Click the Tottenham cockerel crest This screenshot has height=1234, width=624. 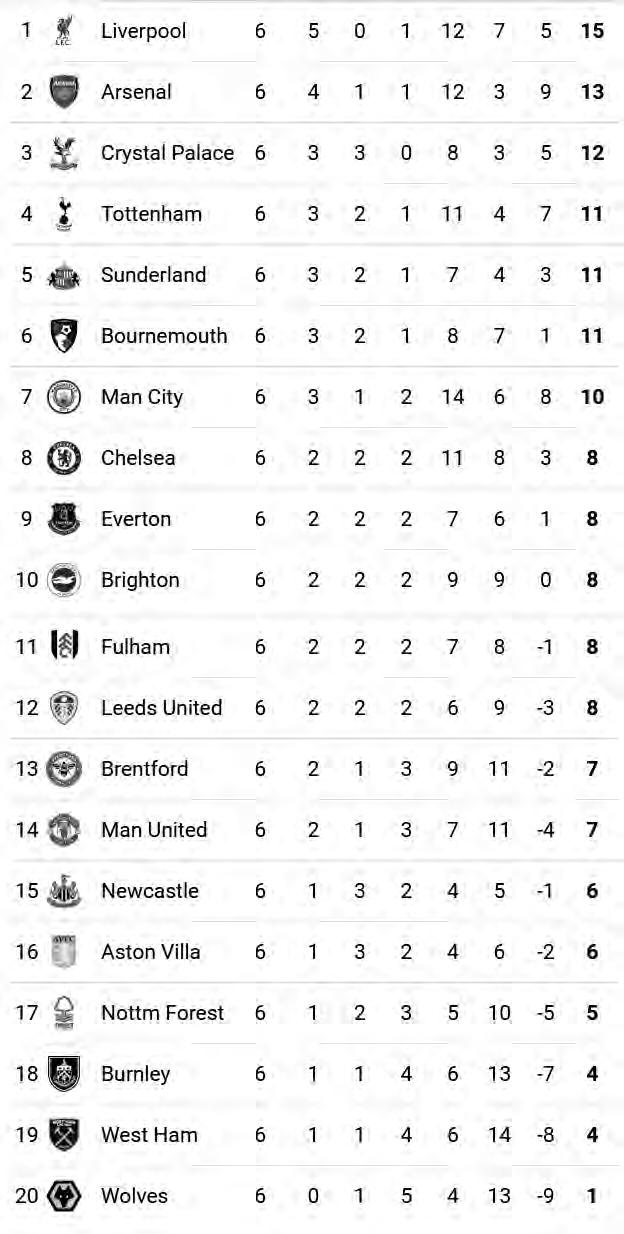pos(64,213)
